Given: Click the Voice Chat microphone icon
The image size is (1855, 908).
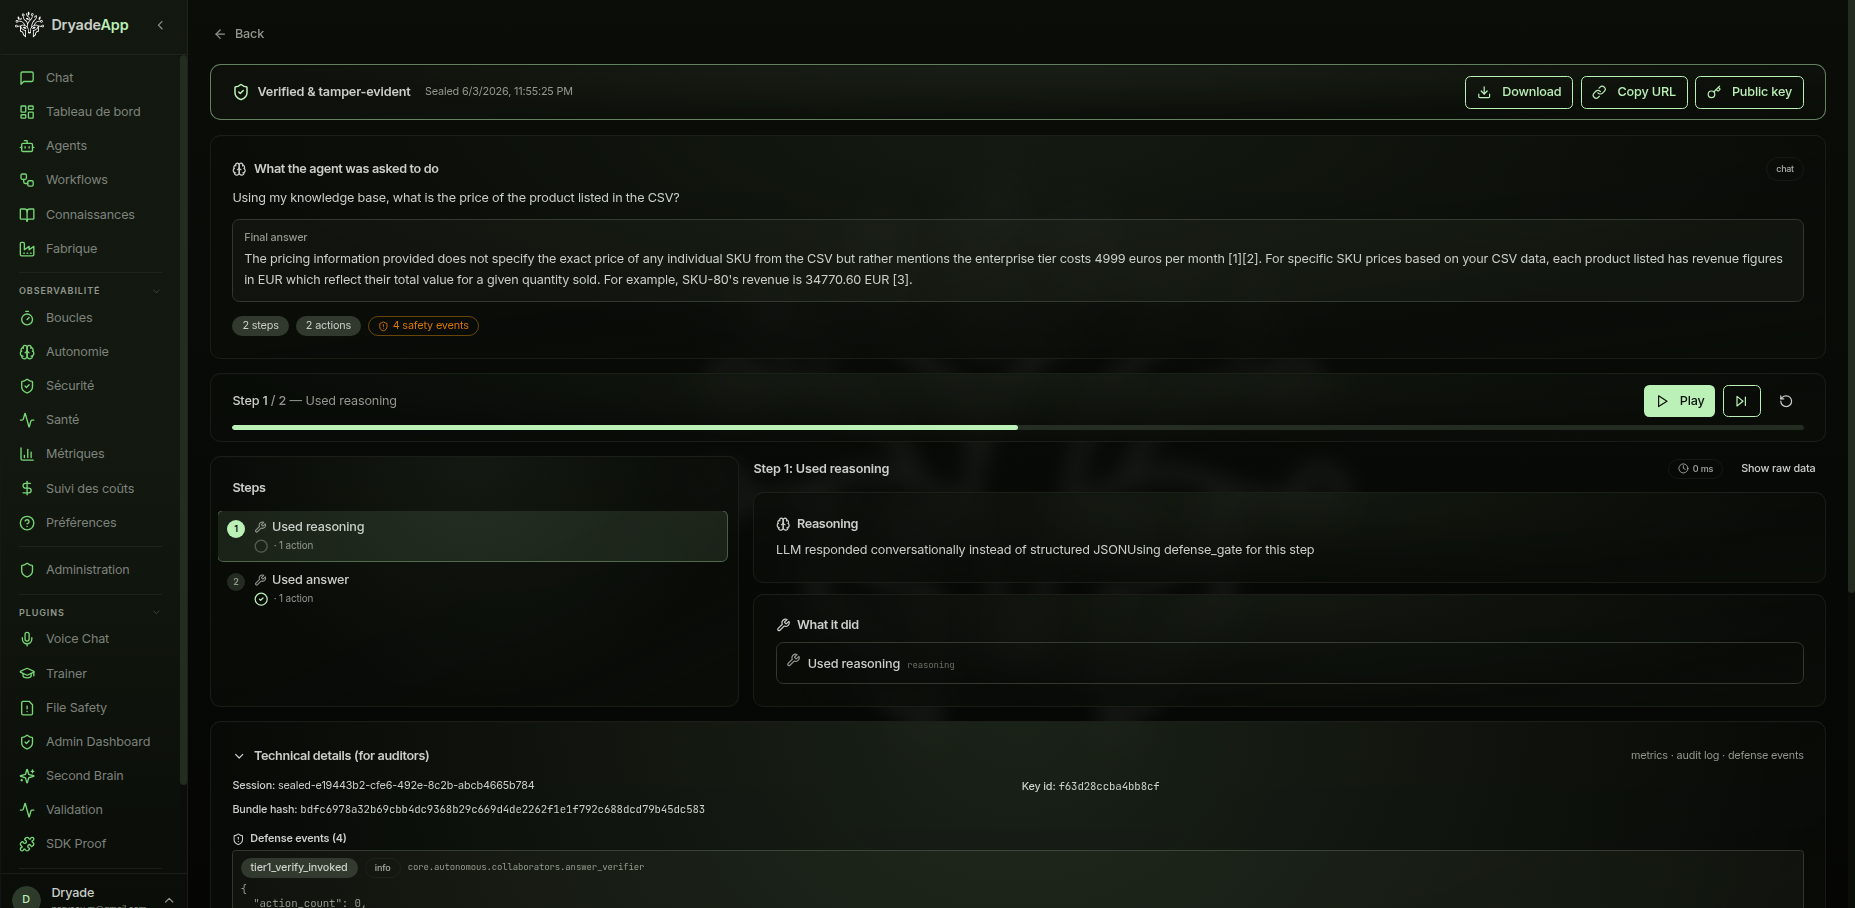Looking at the screenshot, I should coord(27,639).
